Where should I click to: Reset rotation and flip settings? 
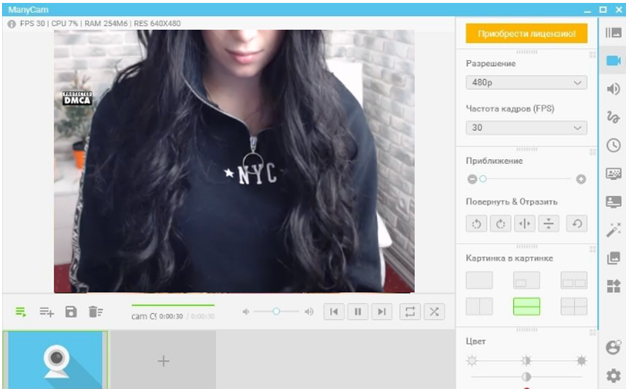click(x=577, y=224)
